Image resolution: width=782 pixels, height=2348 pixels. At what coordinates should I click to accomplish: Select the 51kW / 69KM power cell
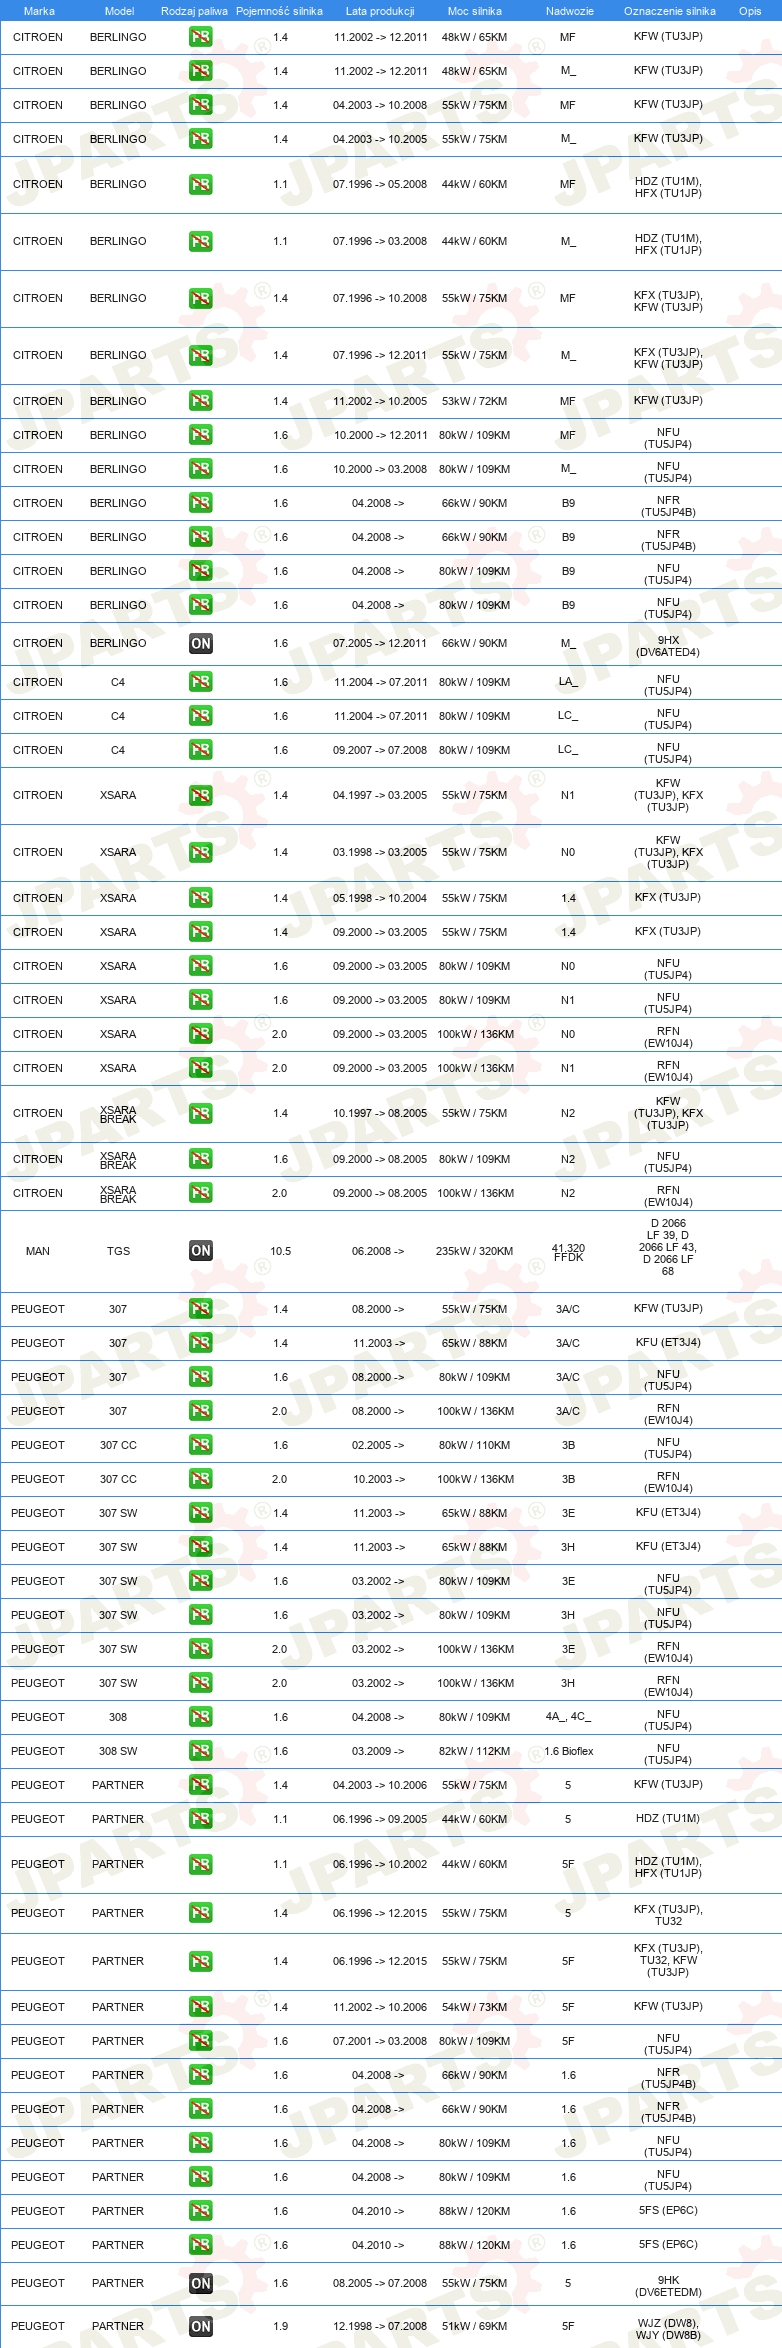[474, 2326]
